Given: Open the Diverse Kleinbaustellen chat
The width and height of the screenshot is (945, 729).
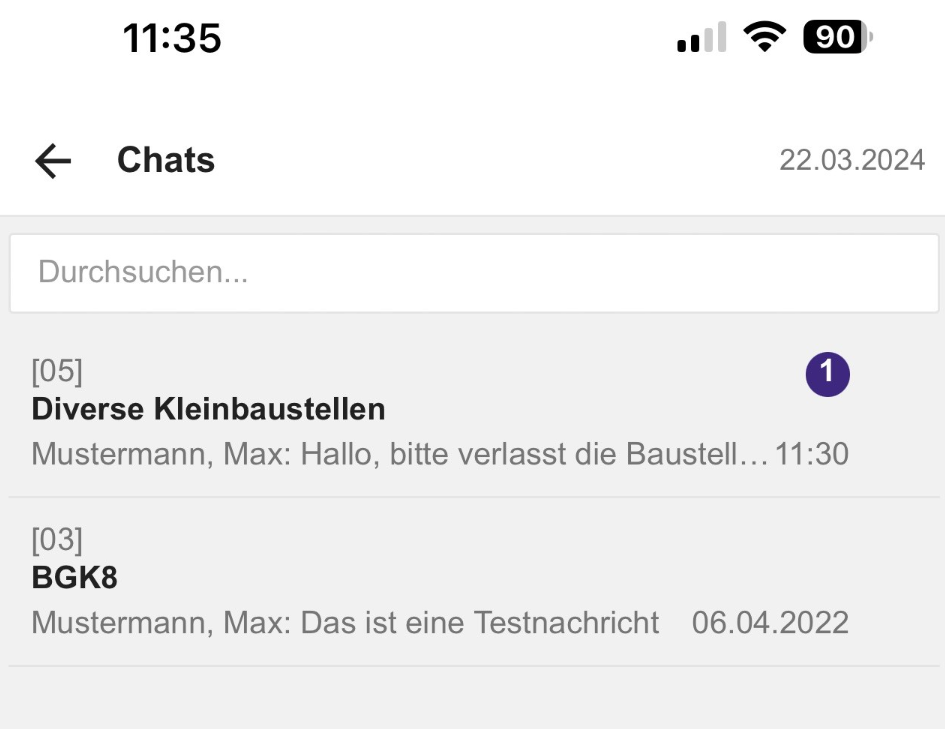Looking at the screenshot, I should (474, 412).
